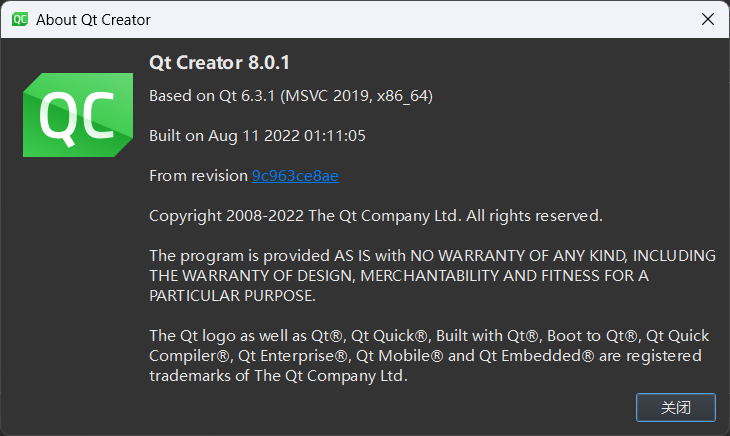Click the "Qt Creator 8.0.1" heading
This screenshot has width=730, height=436.
click(219, 62)
